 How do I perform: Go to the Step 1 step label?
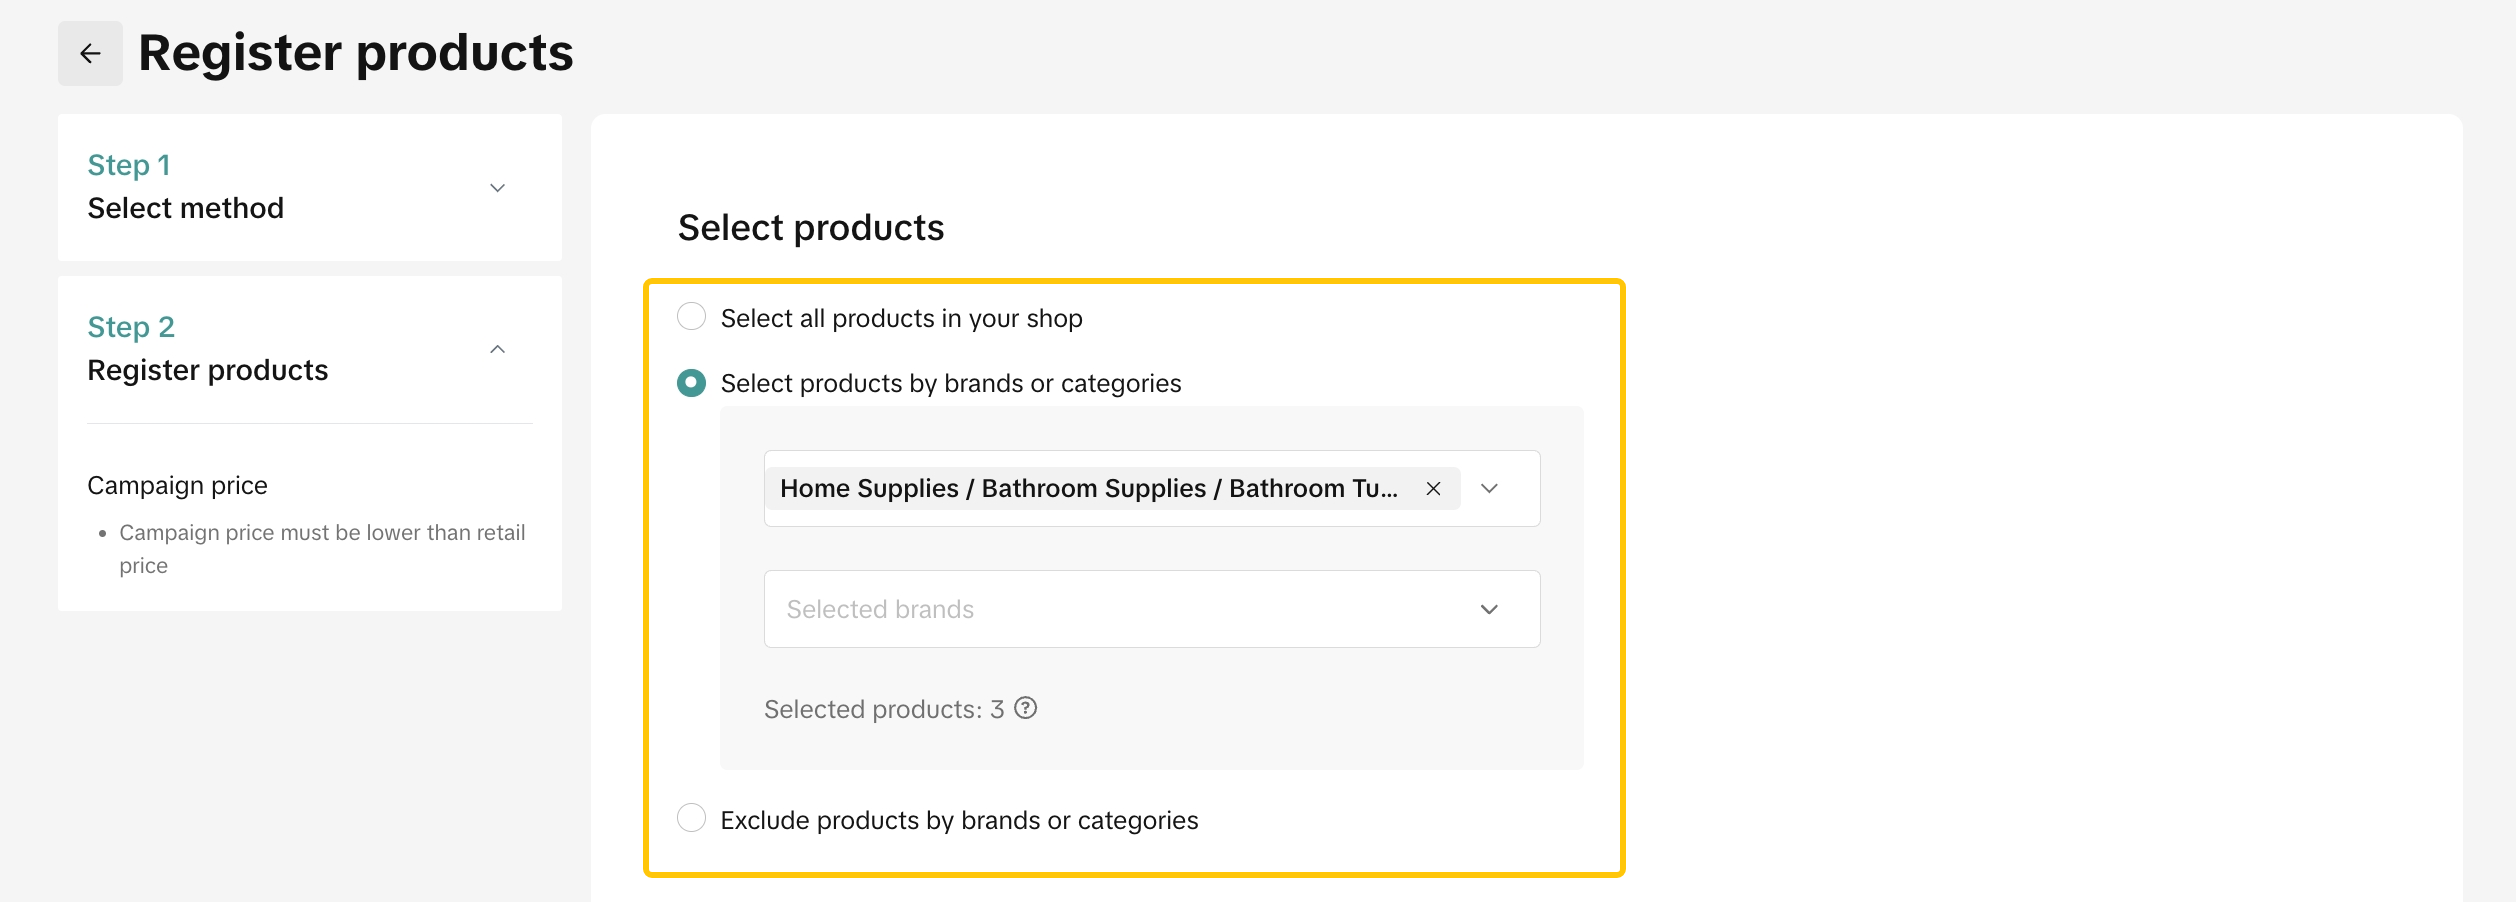pos(129,165)
